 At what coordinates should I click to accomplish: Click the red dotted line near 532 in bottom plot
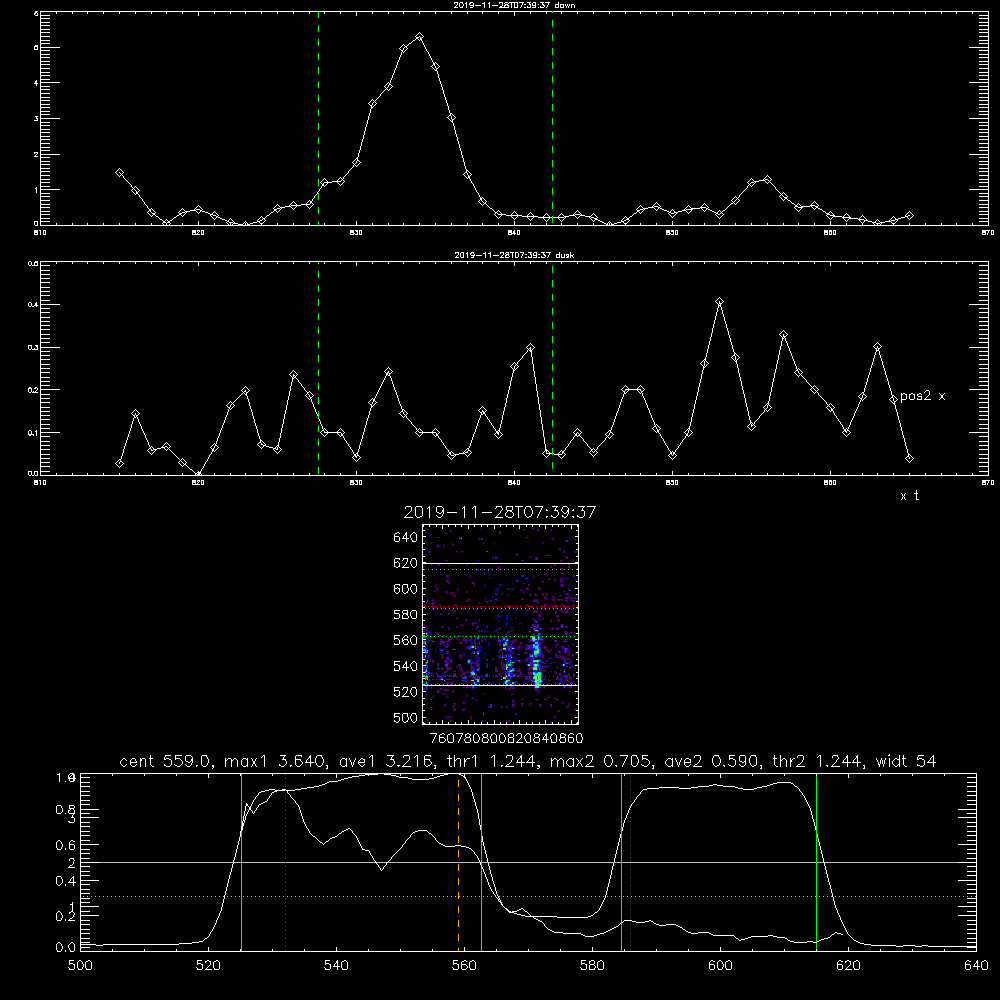point(286,862)
